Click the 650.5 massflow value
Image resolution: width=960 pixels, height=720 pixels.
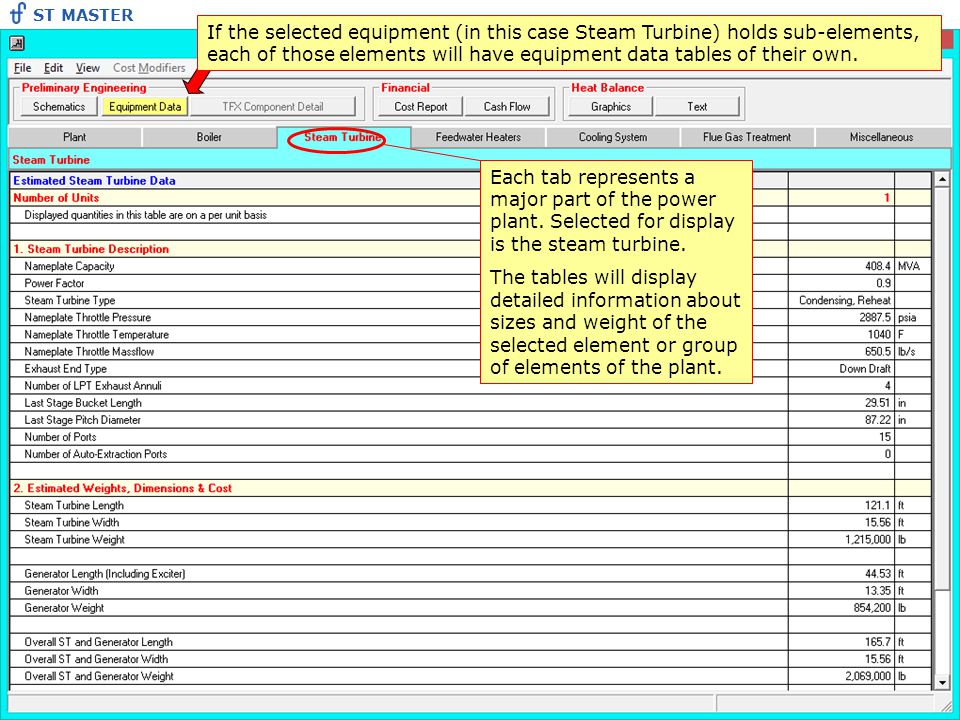pos(877,352)
